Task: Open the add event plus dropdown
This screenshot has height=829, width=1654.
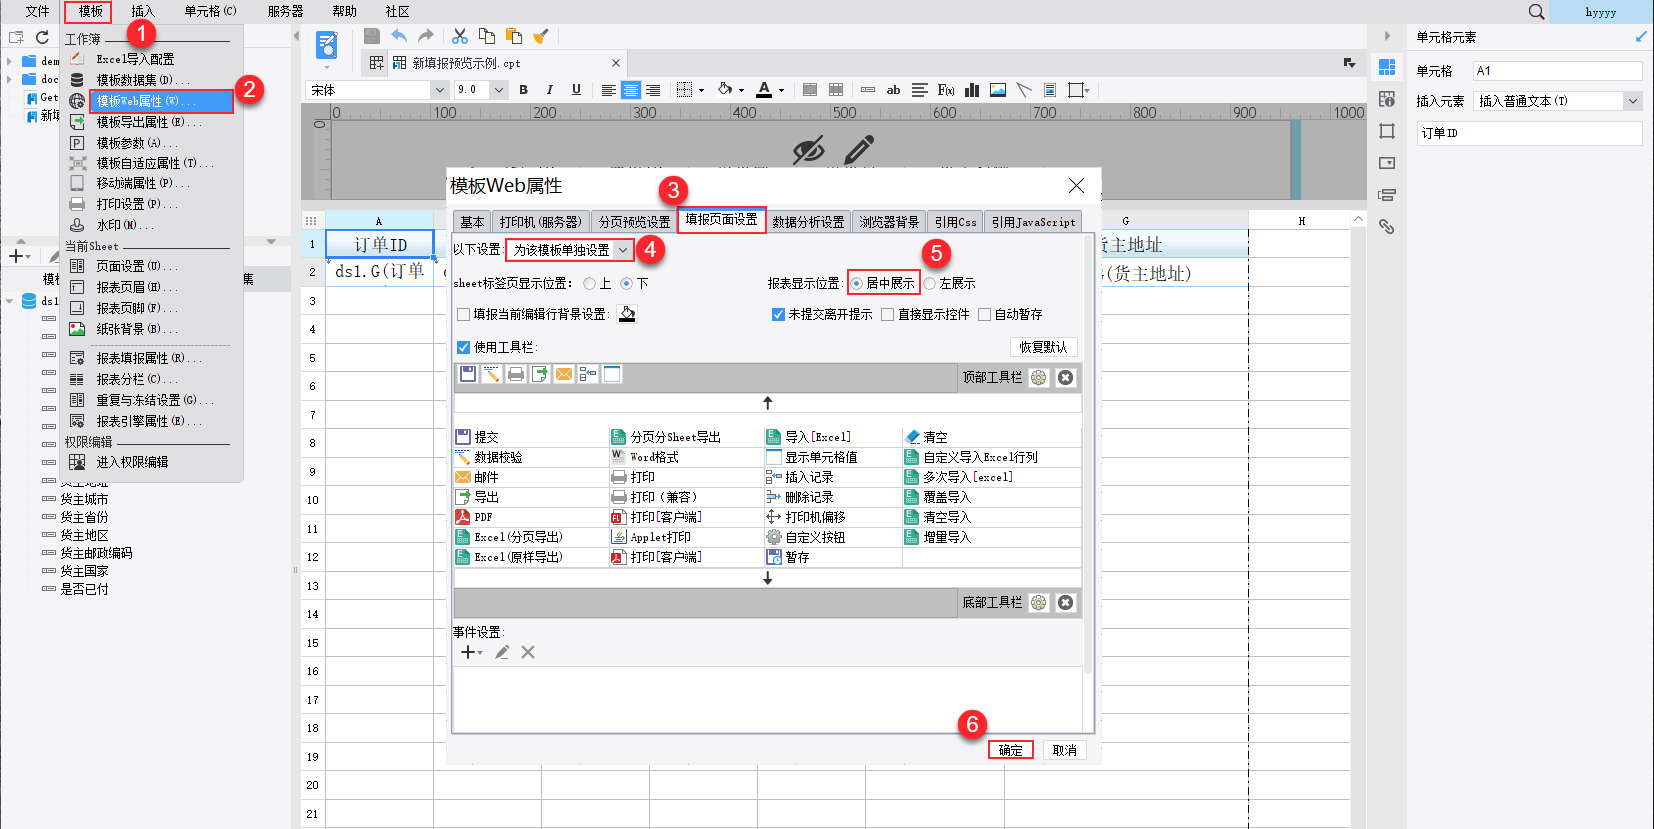Action: [471, 652]
